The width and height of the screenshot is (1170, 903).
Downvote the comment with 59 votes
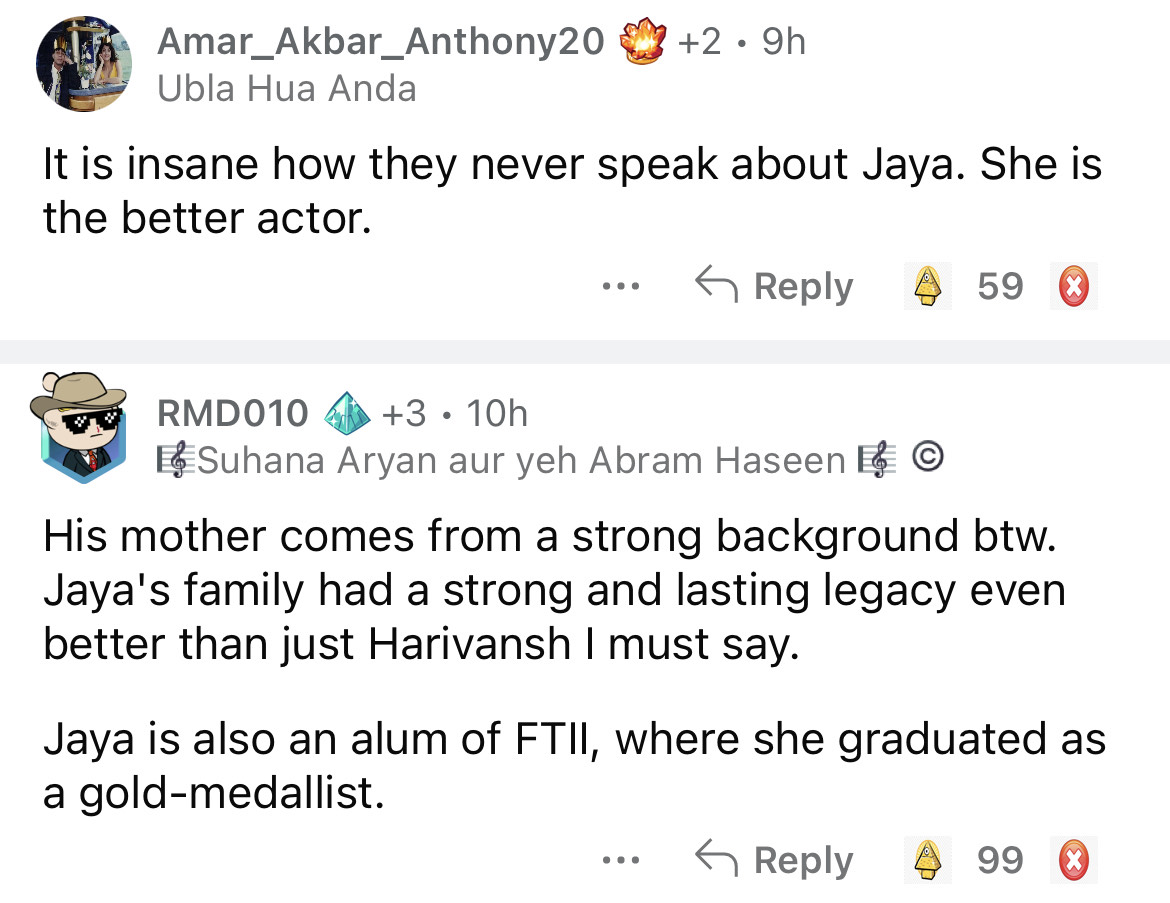pyautogui.click(x=1075, y=288)
